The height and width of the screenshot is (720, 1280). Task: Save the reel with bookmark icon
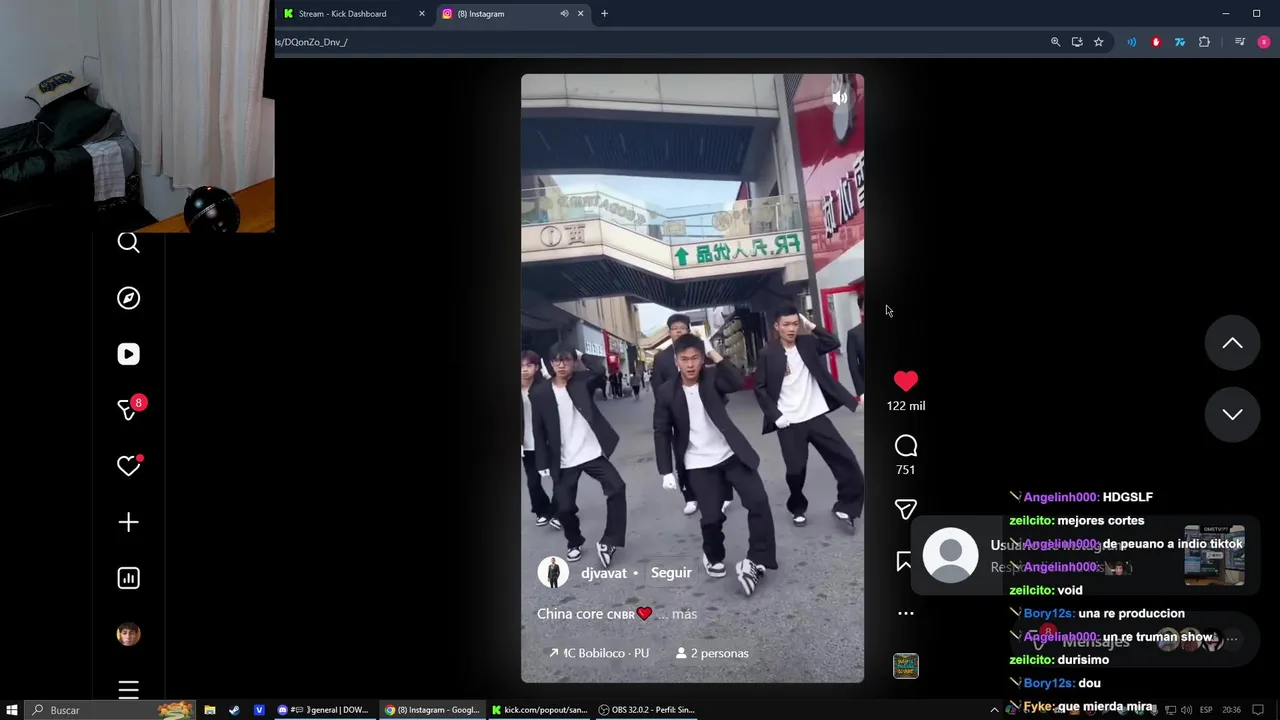tap(903, 562)
